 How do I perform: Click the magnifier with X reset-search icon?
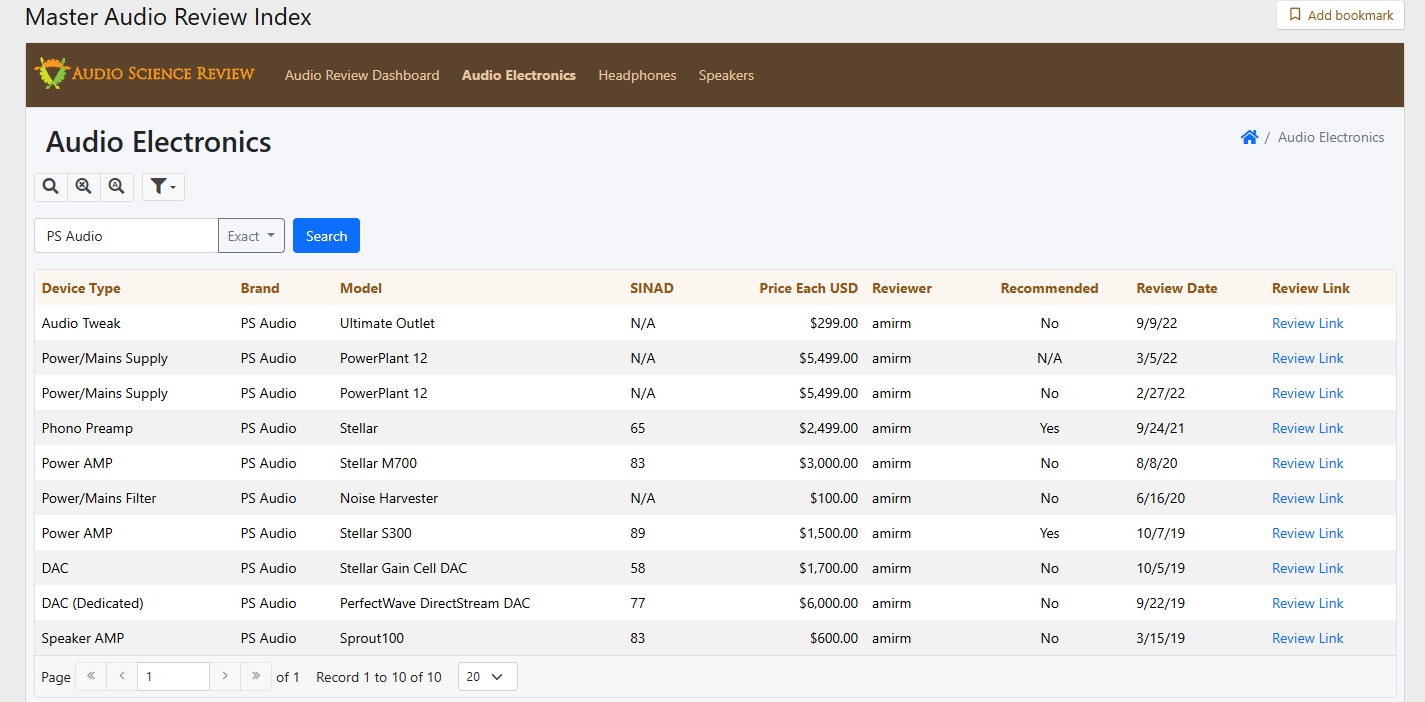(x=84, y=187)
